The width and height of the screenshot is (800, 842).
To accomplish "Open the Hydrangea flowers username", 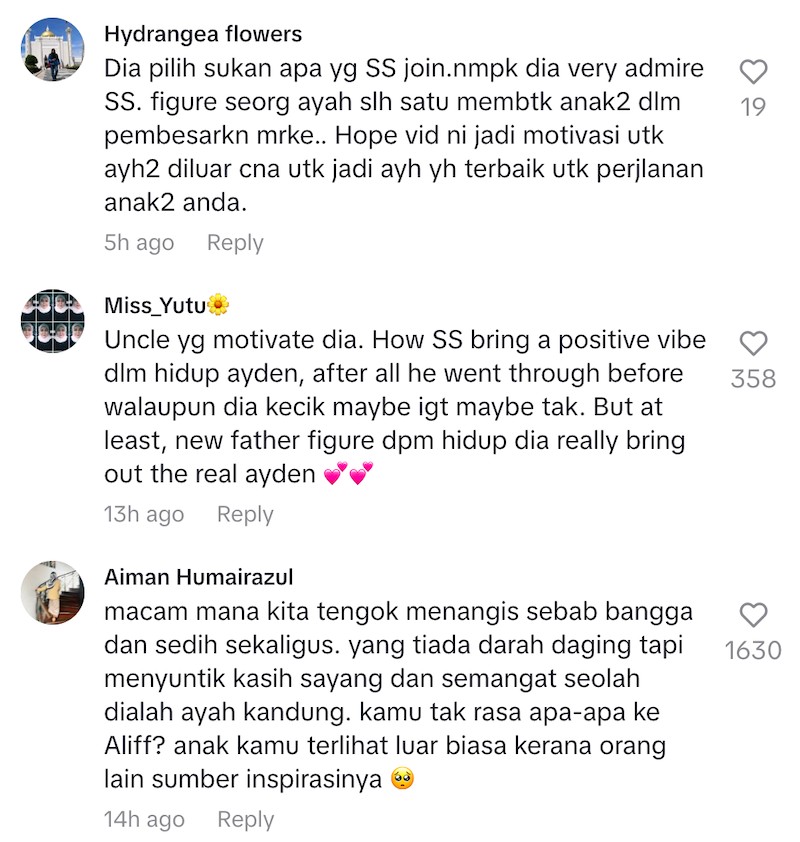I will (x=203, y=34).
